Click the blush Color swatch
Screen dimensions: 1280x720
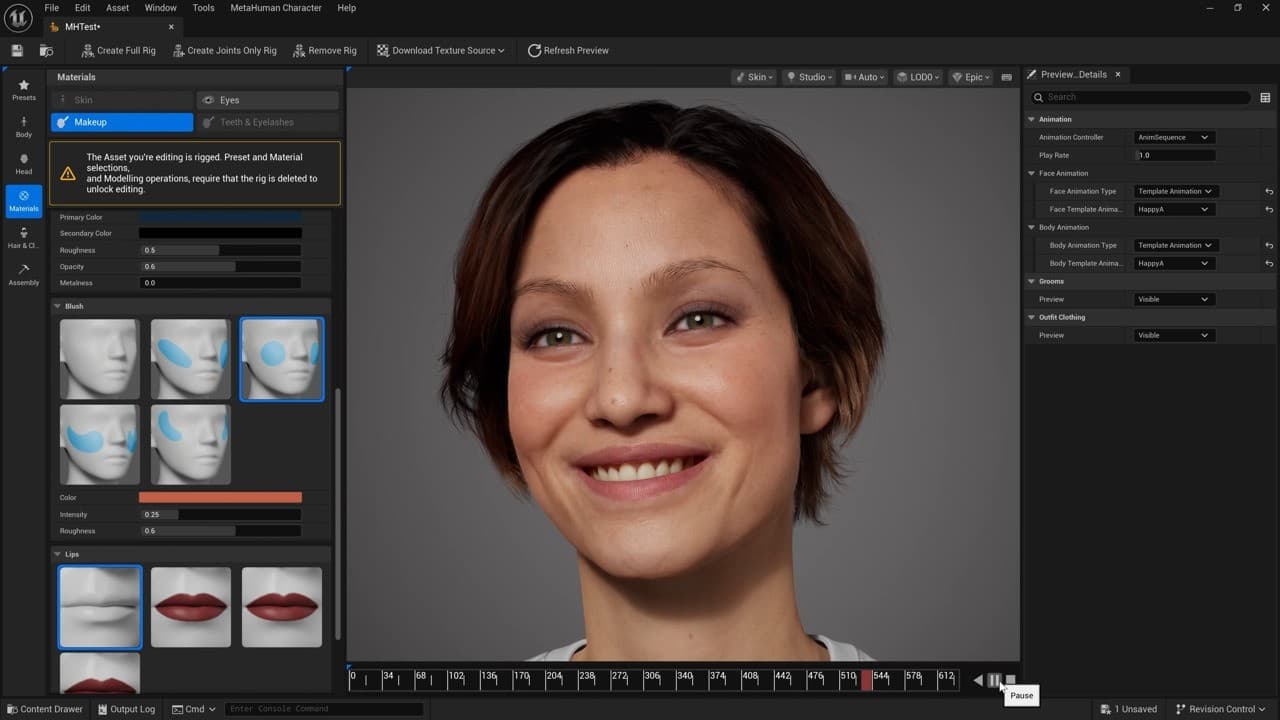click(x=220, y=497)
